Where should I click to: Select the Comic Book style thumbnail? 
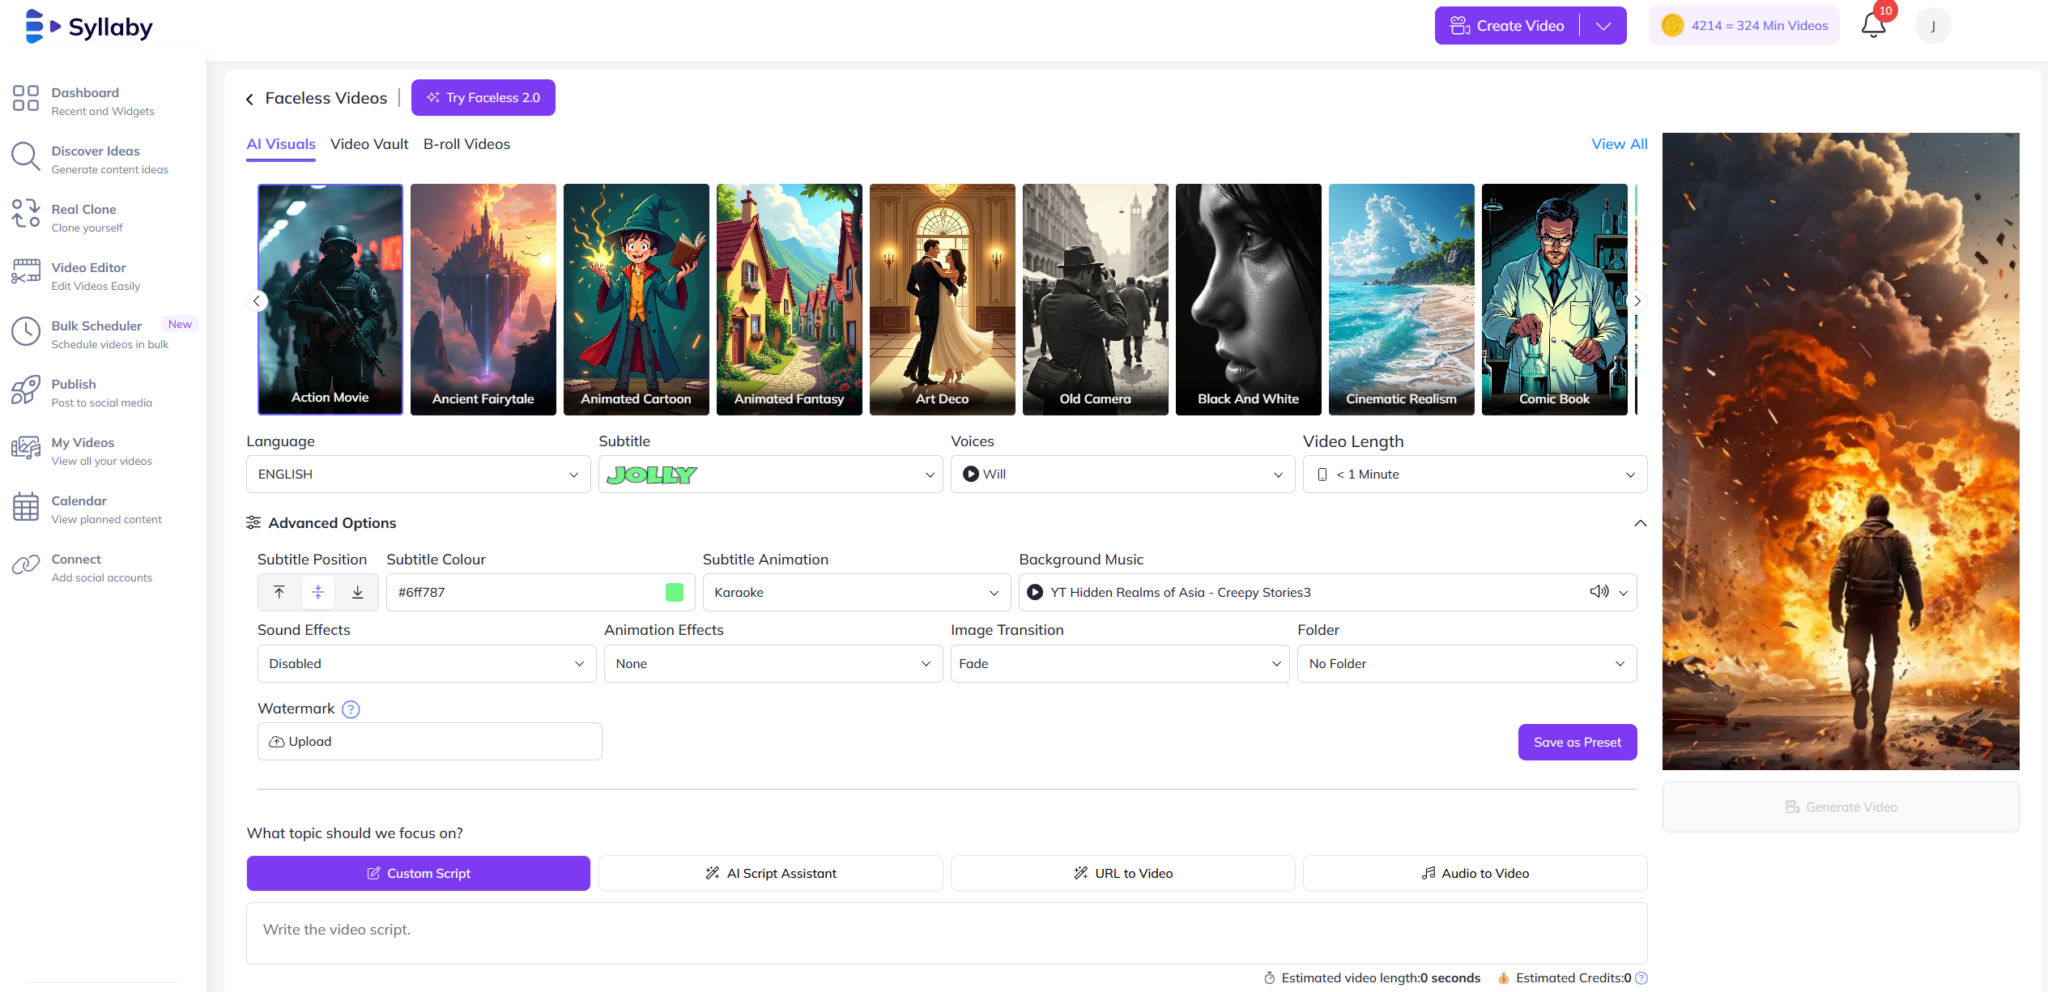(1554, 299)
